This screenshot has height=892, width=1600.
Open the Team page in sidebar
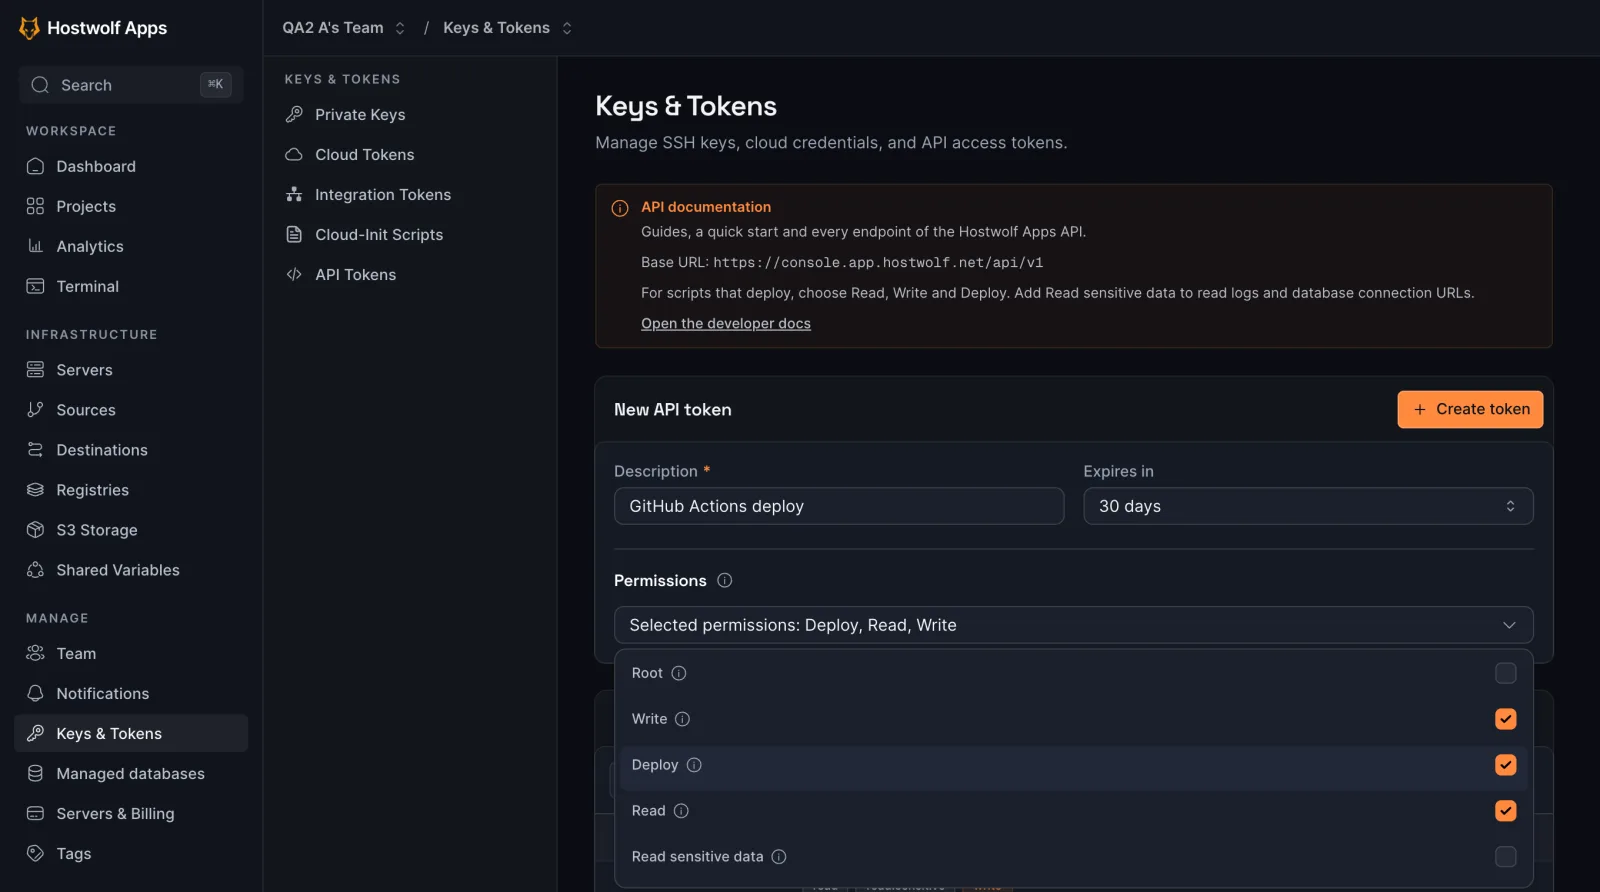pos(131,653)
